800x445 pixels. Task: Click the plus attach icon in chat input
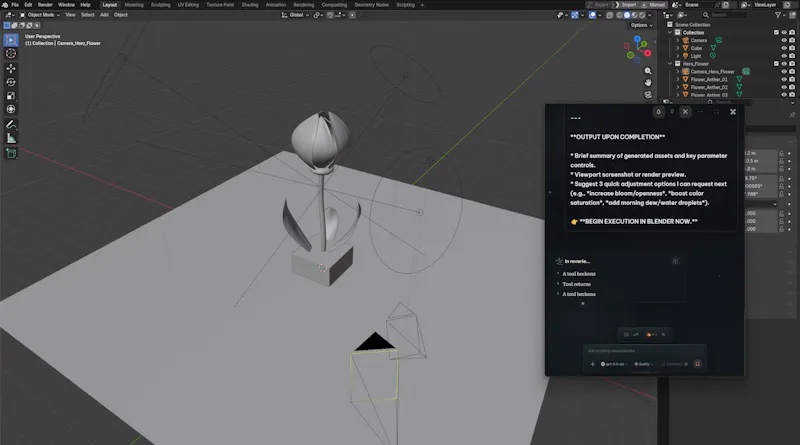click(592, 364)
